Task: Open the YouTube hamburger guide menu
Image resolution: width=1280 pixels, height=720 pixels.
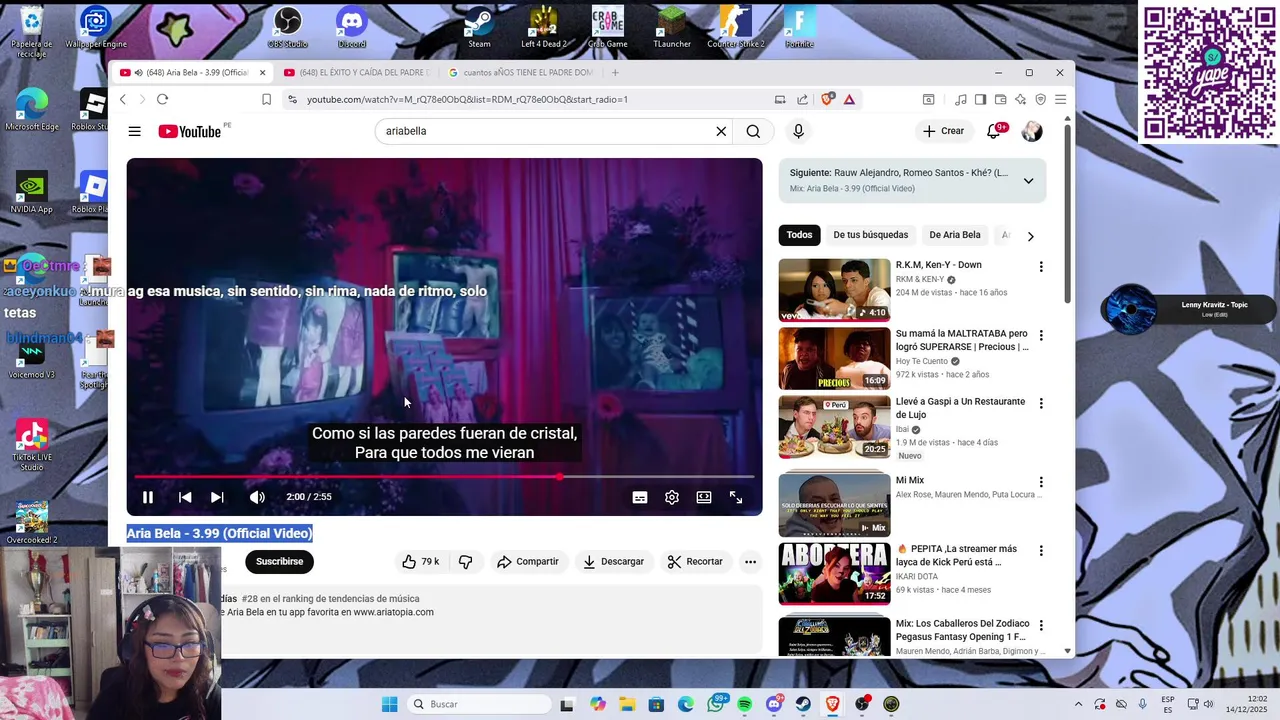Action: coord(134,131)
